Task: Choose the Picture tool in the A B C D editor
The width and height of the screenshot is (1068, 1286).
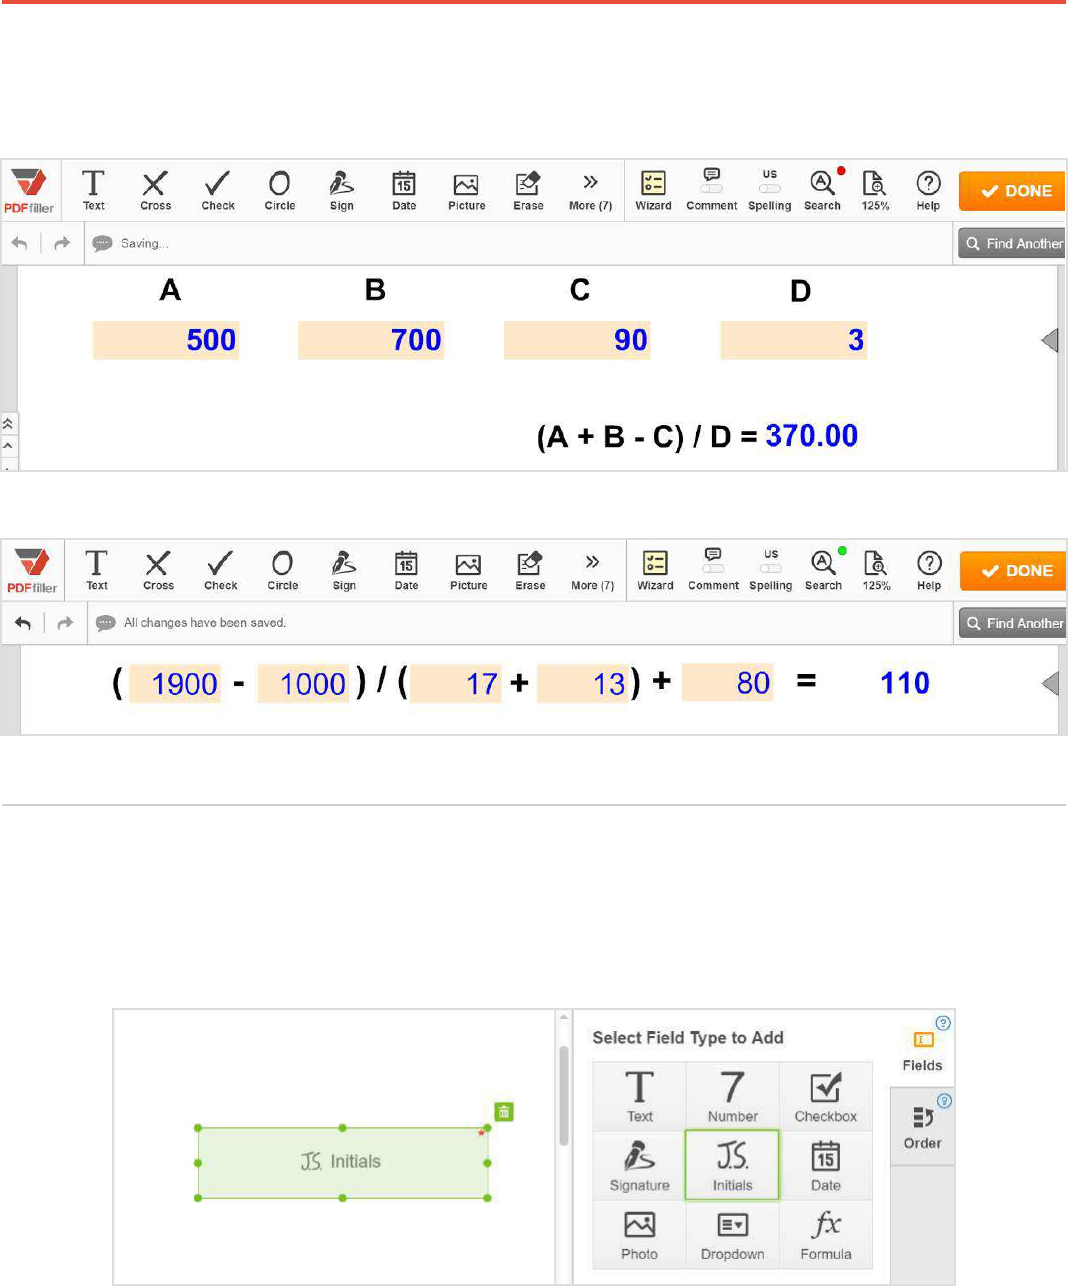Action: click(x=466, y=190)
